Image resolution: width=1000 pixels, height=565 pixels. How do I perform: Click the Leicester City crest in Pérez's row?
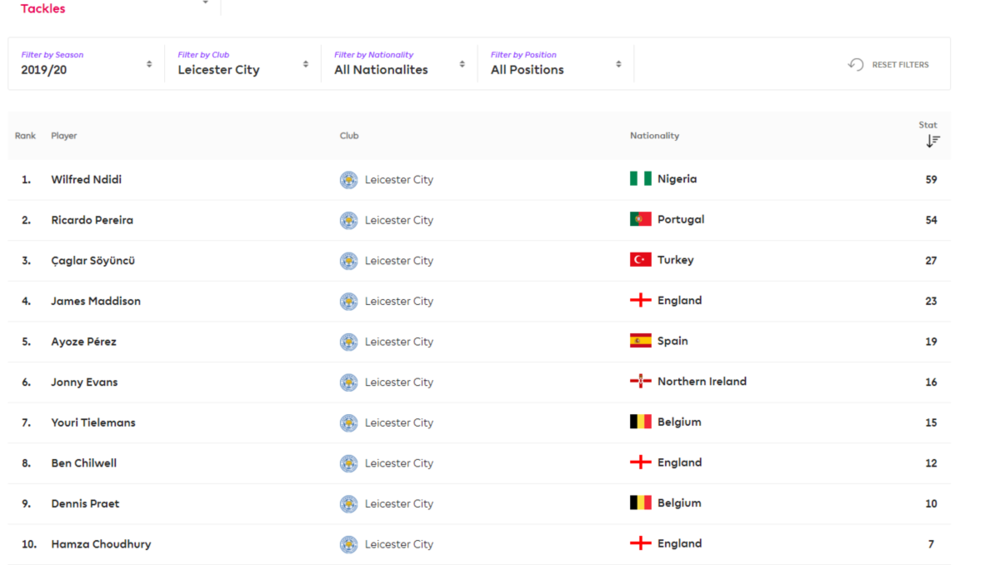click(349, 342)
